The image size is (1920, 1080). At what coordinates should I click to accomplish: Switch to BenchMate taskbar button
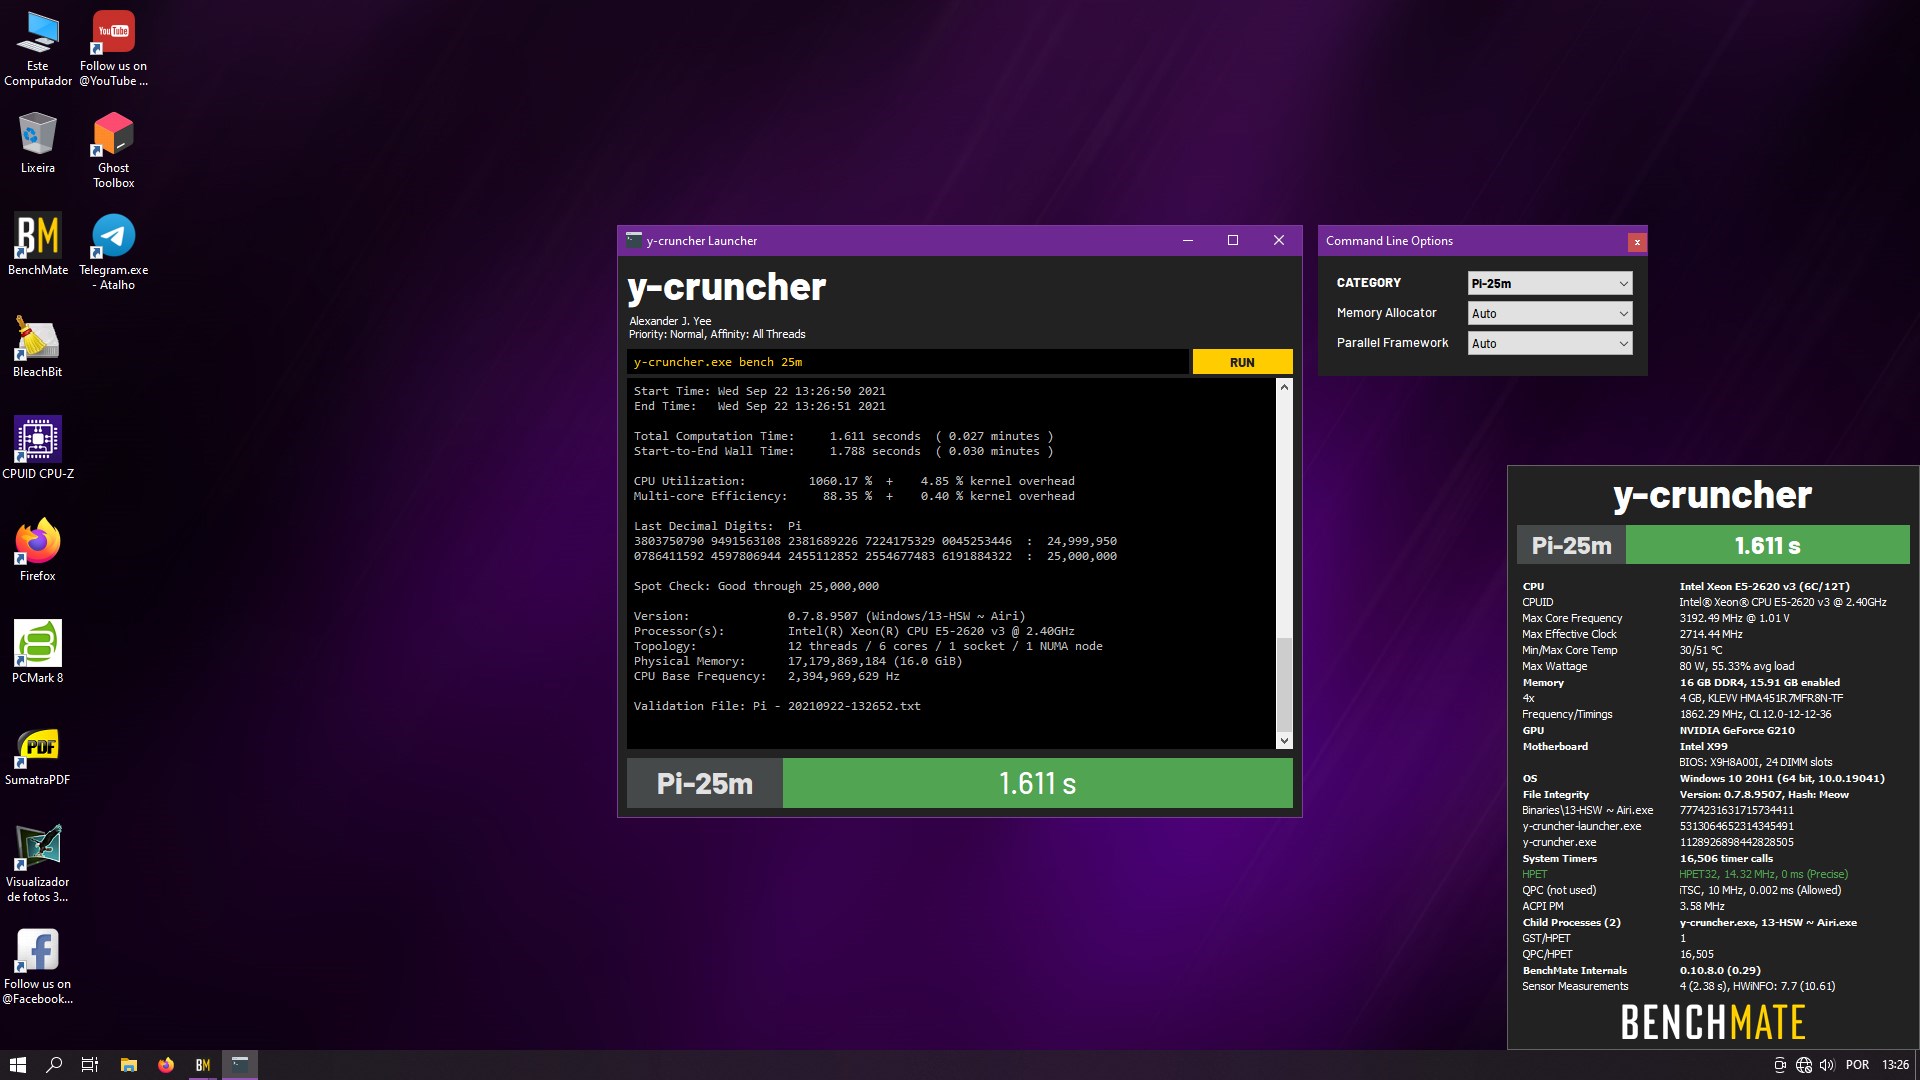203,1065
